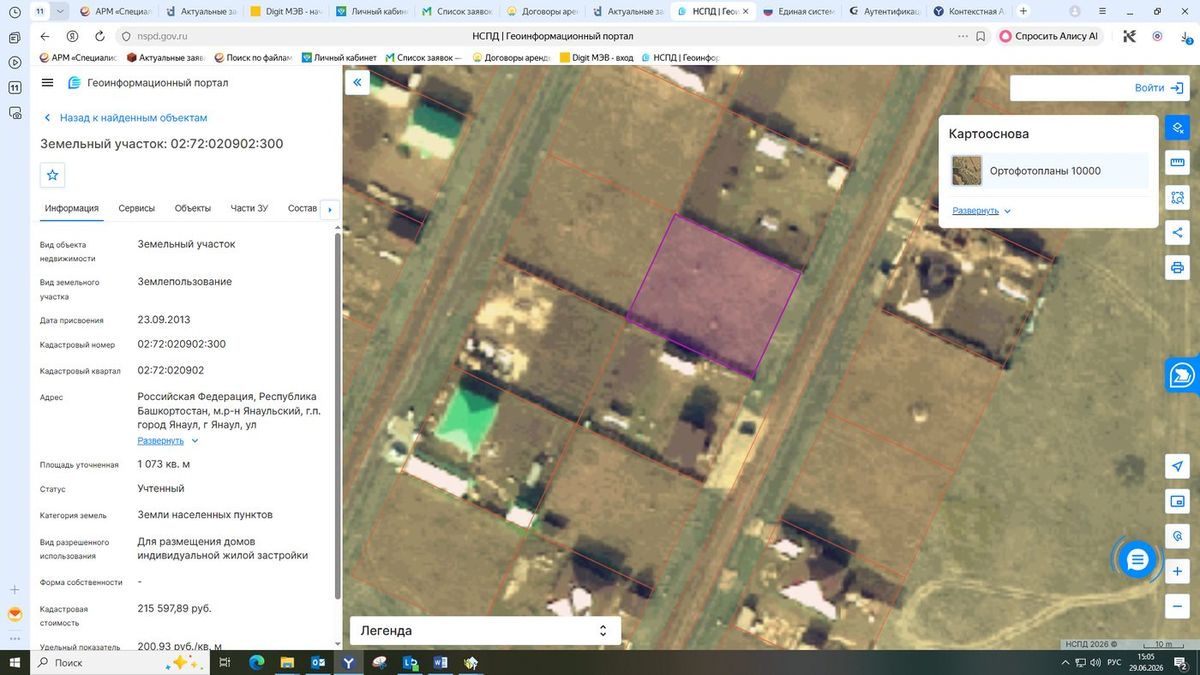Locate my position with the navigation arrow icon
This screenshot has height=675, width=1200.
pyautogui.click(x=1177, y=466)
